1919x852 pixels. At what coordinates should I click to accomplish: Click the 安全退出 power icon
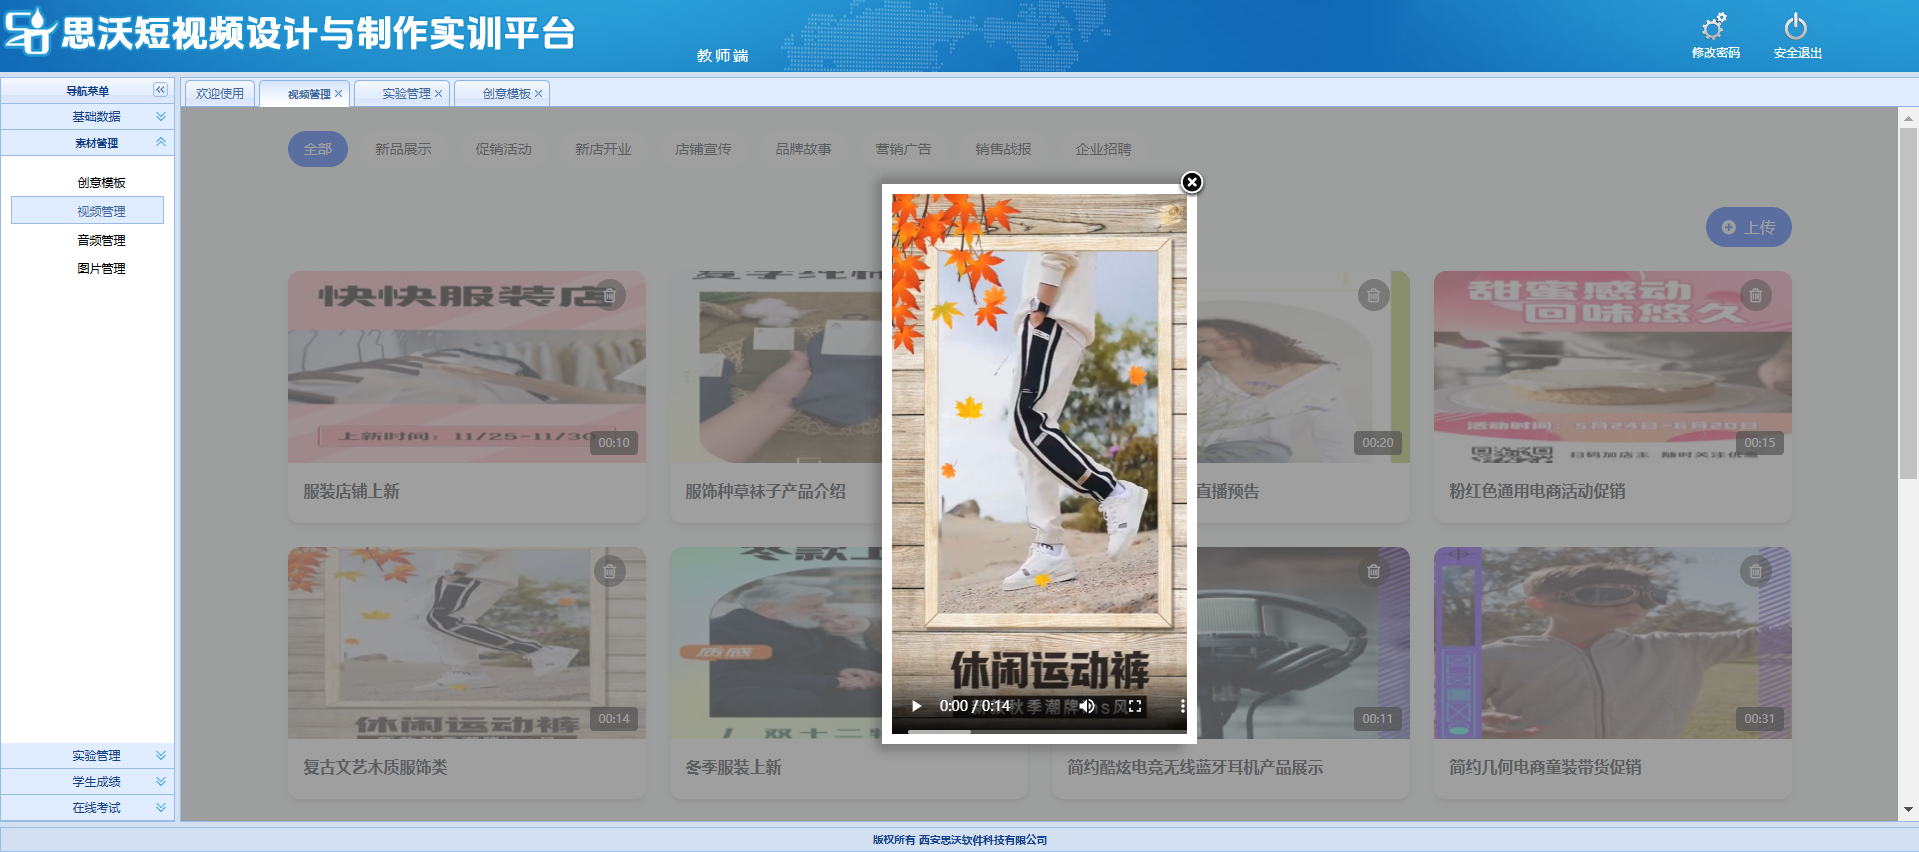point(1796,27)
